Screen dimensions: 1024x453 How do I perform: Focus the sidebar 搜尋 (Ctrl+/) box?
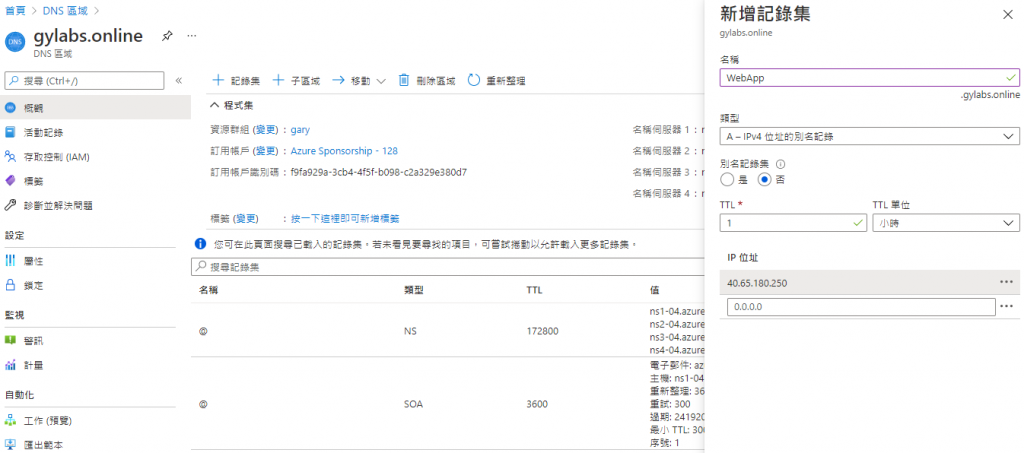point(84,80)
